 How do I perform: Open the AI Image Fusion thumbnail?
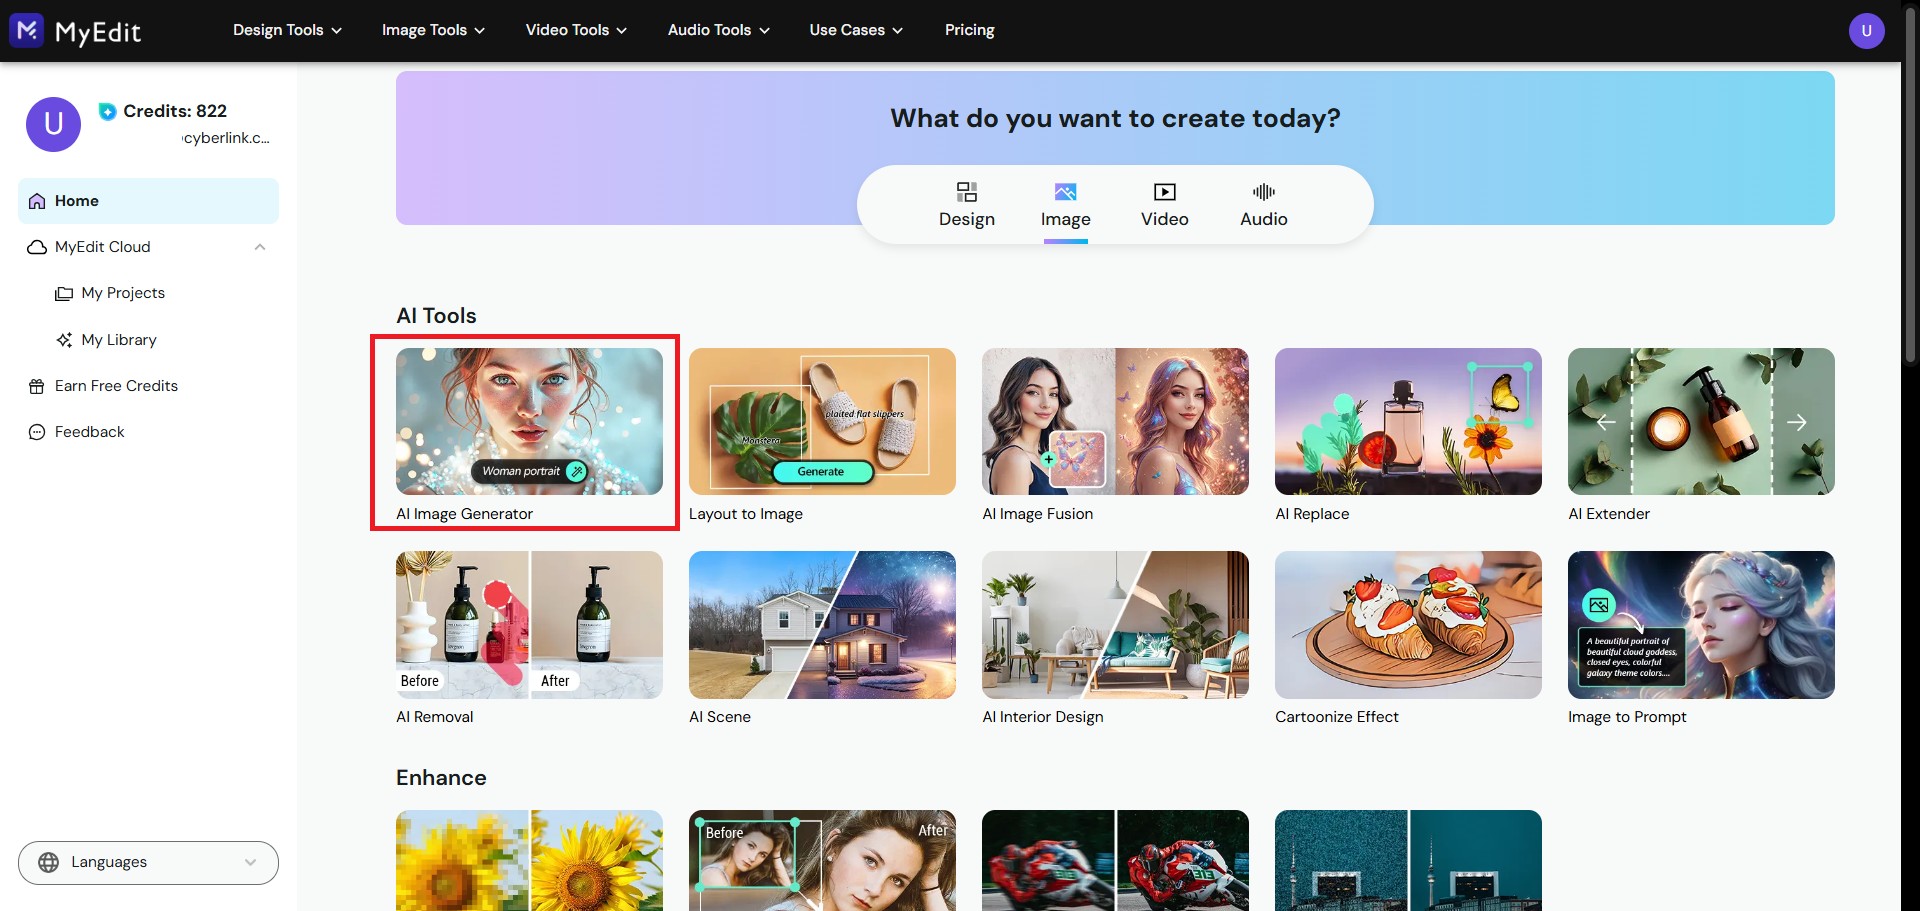coord(1115,421)
